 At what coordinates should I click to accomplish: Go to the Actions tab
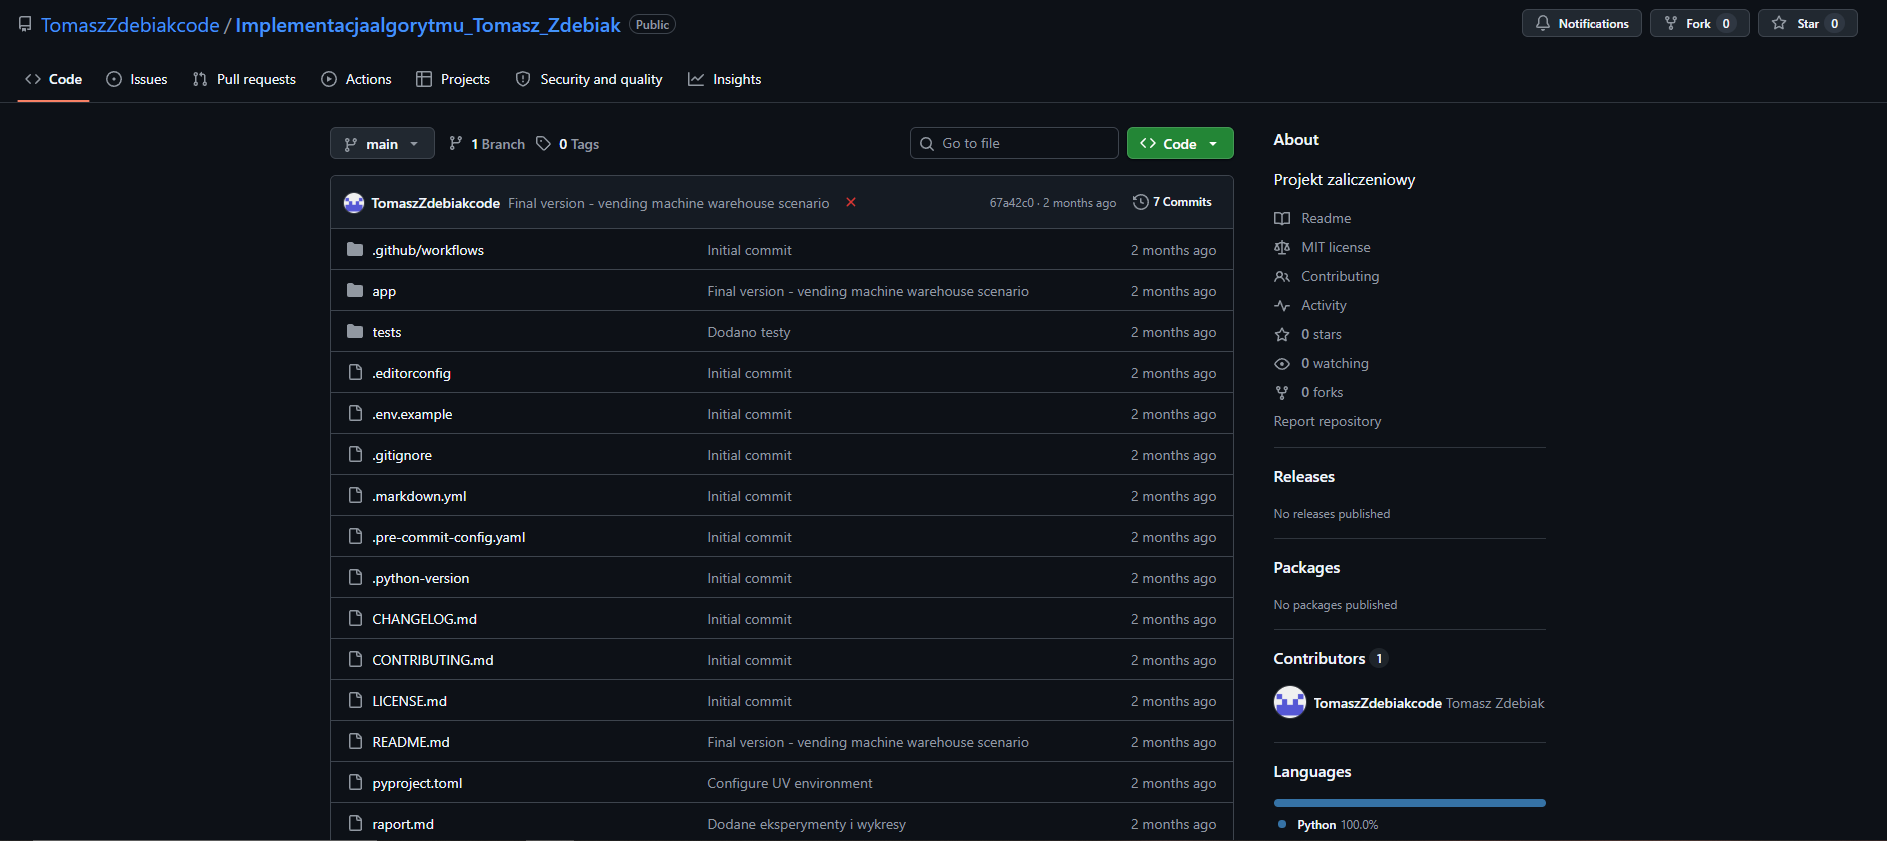[356, 79]
